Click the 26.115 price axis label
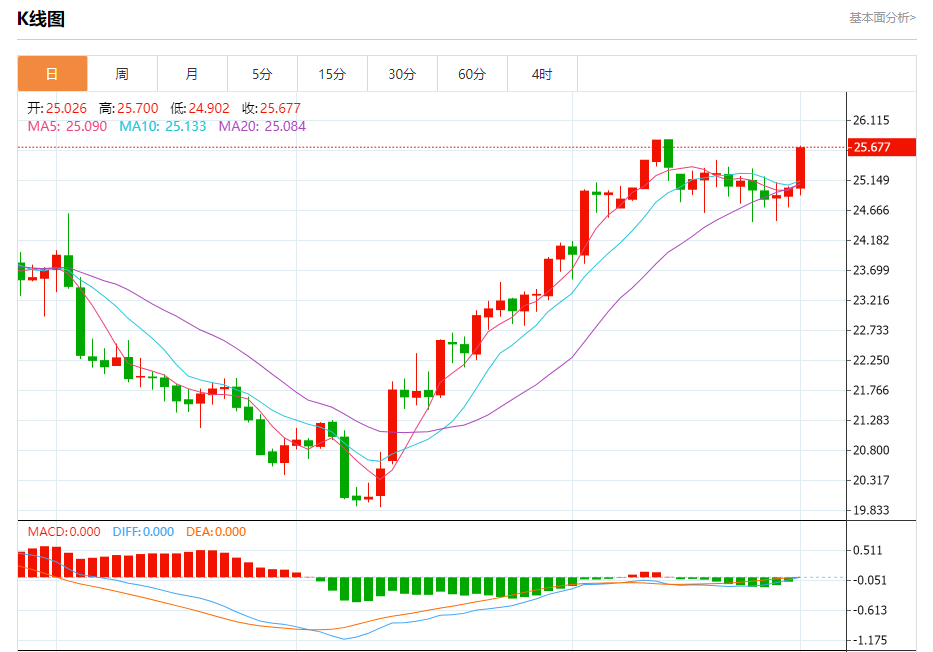933x652 pixels. tap(871, 120)
